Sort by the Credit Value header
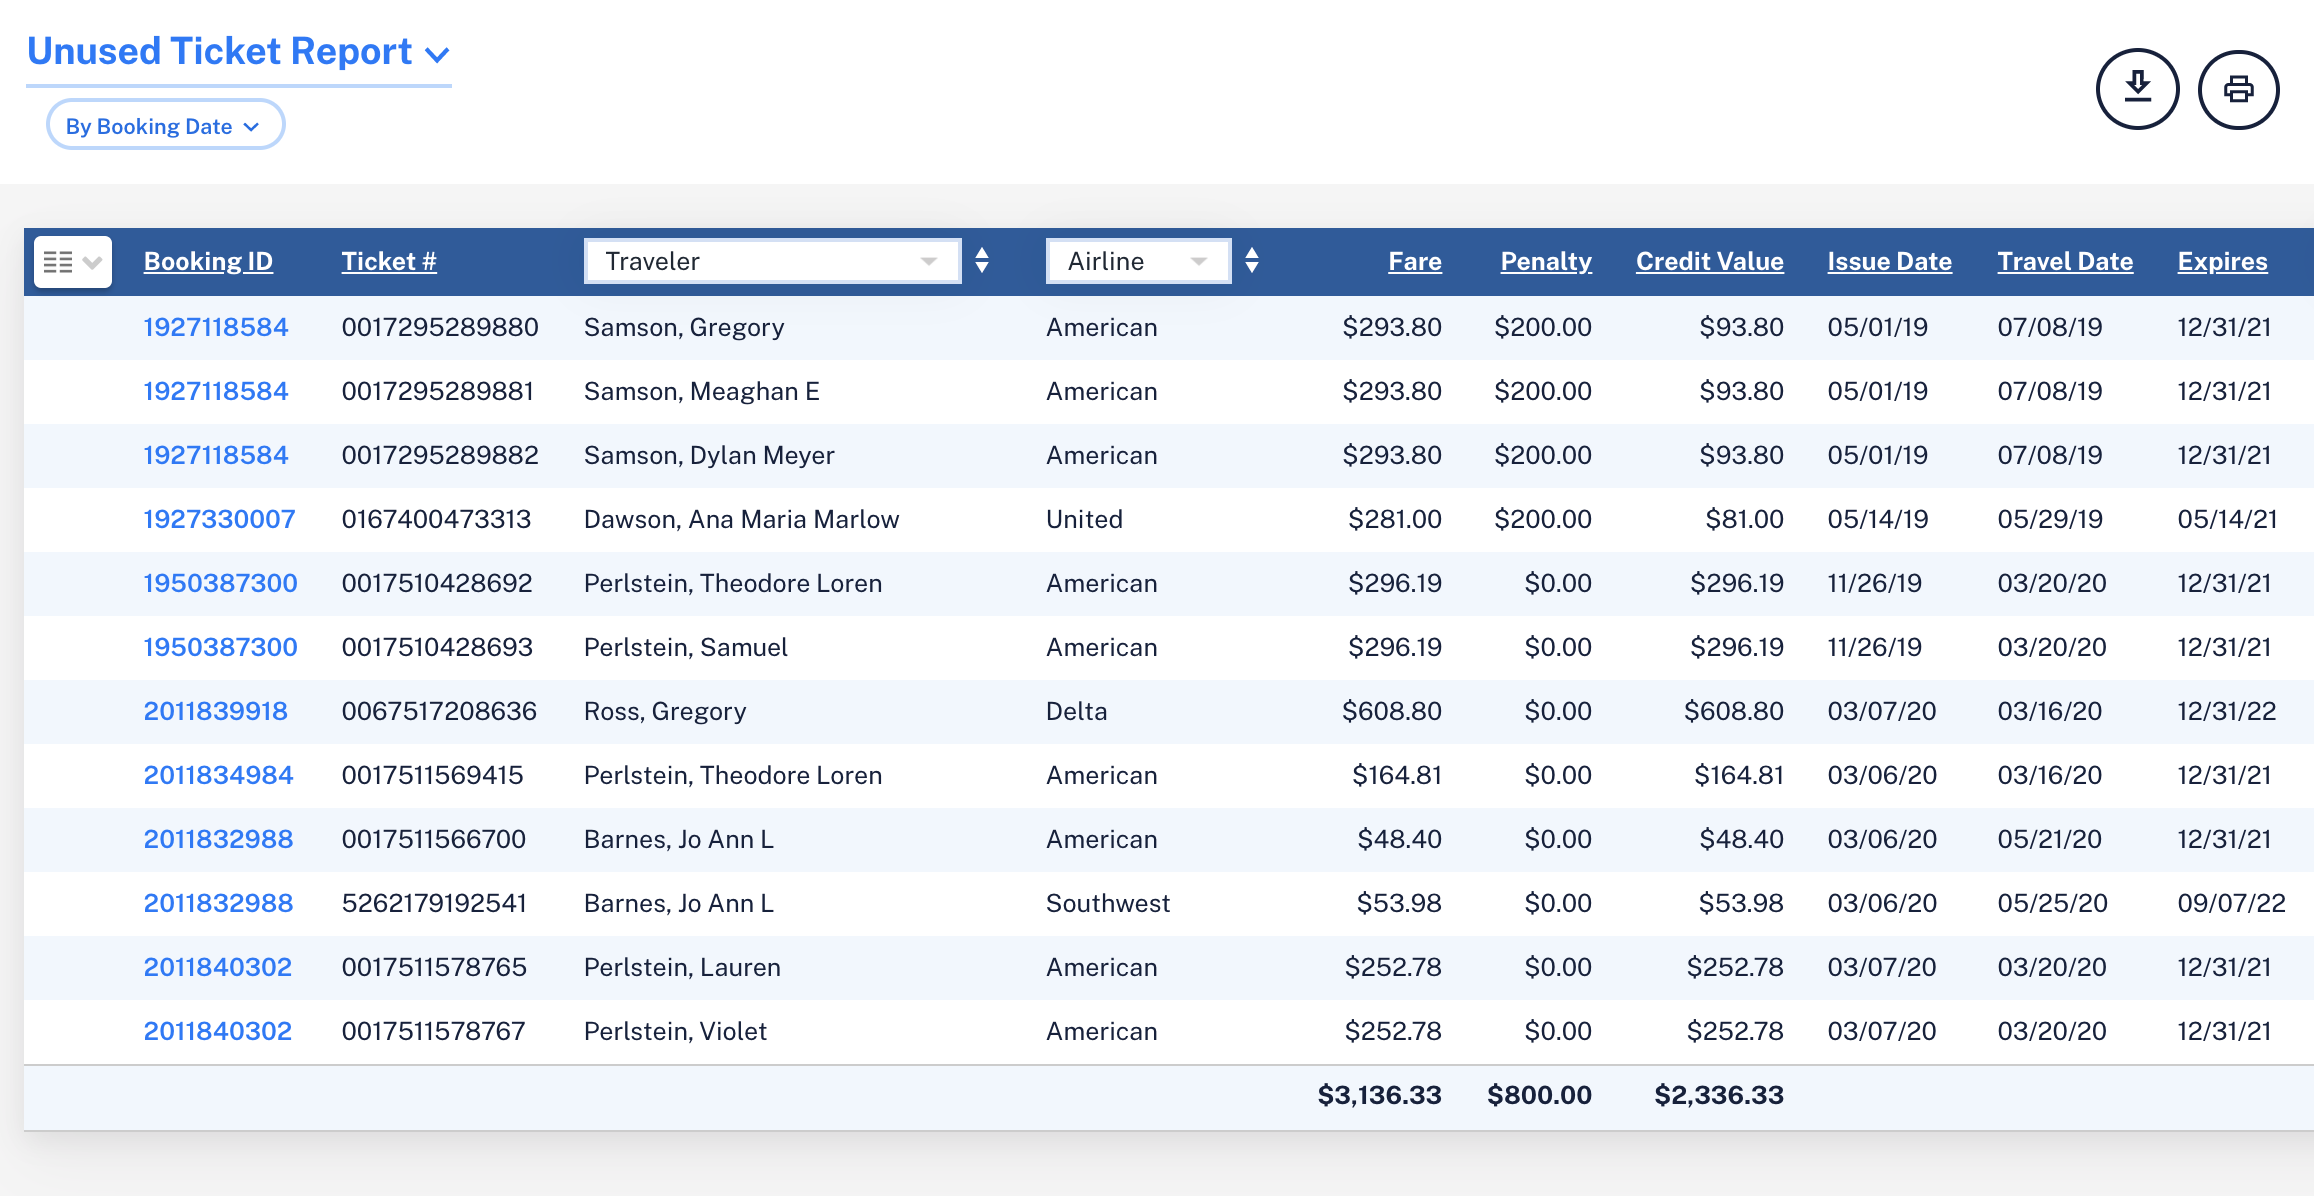Screen dimensions: 2314x1196 [1709, 261]
